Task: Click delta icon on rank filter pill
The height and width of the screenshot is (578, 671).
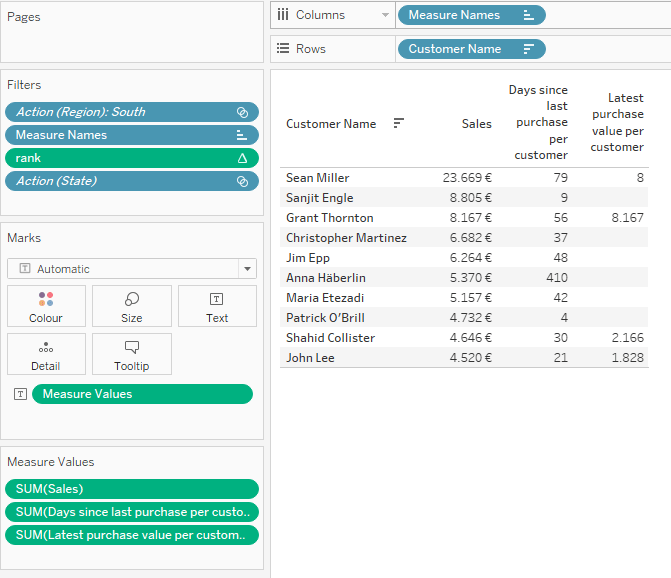Action: tap(242, 158)
